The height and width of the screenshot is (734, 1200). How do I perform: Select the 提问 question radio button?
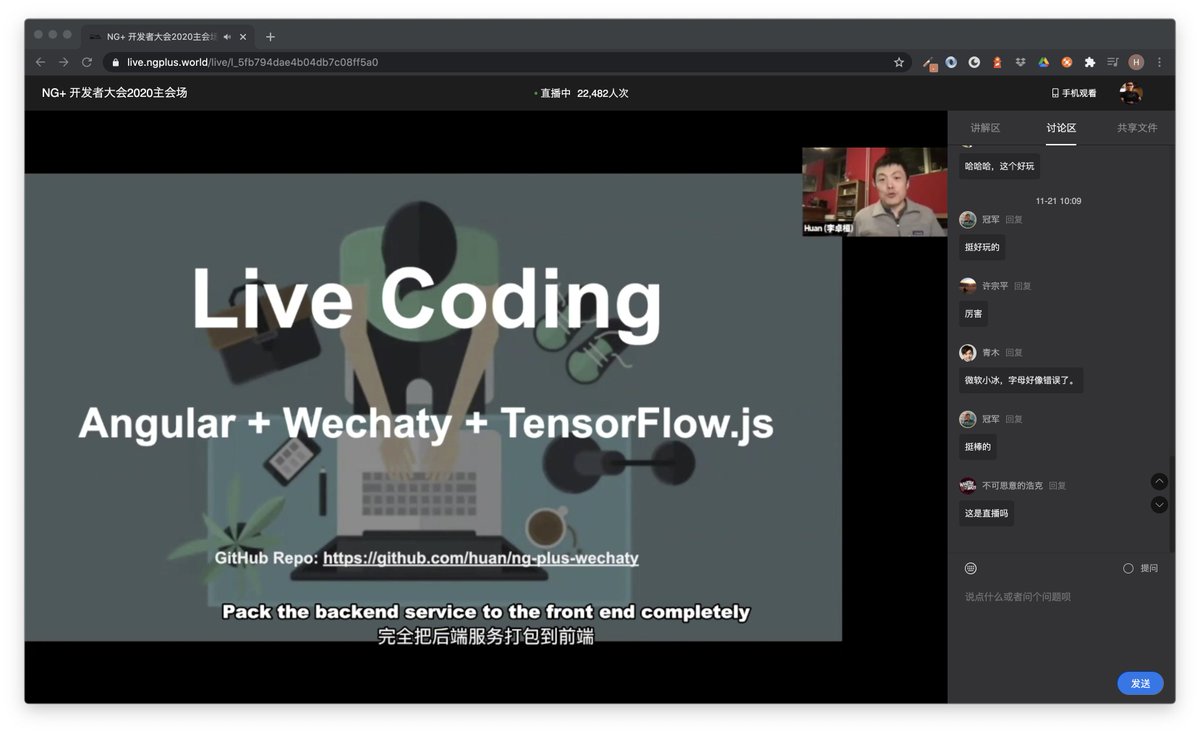pyautogui.click(x=1128, y=567)
